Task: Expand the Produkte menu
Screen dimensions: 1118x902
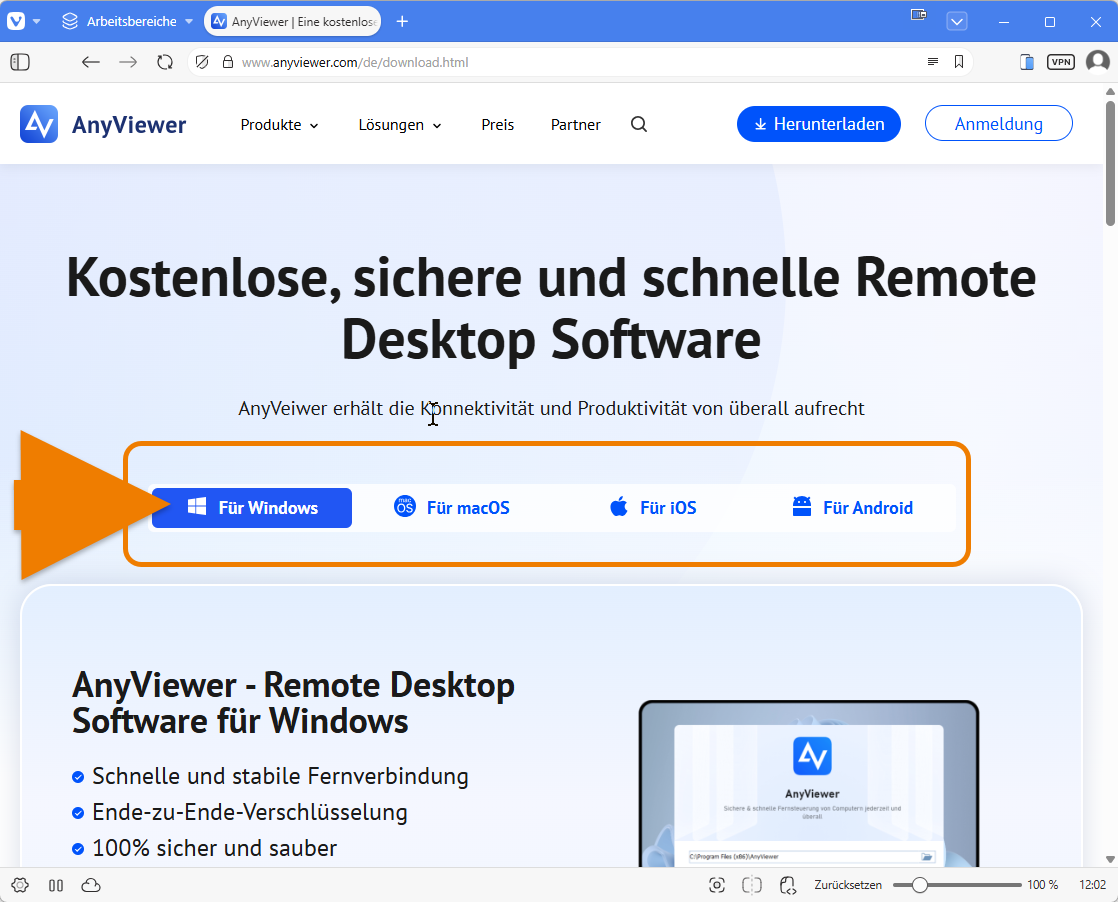Action: coord(279,125)
